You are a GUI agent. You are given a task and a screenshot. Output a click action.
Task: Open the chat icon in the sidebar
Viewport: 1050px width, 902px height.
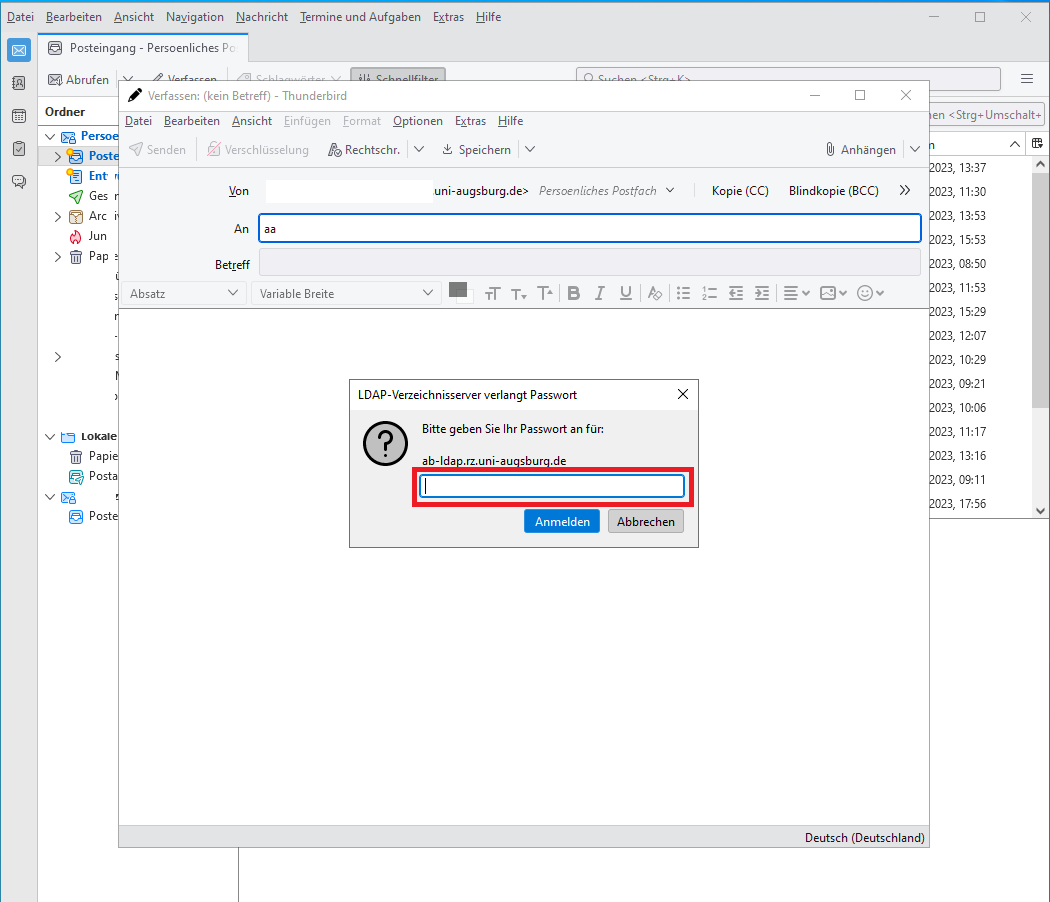point(18,181)
